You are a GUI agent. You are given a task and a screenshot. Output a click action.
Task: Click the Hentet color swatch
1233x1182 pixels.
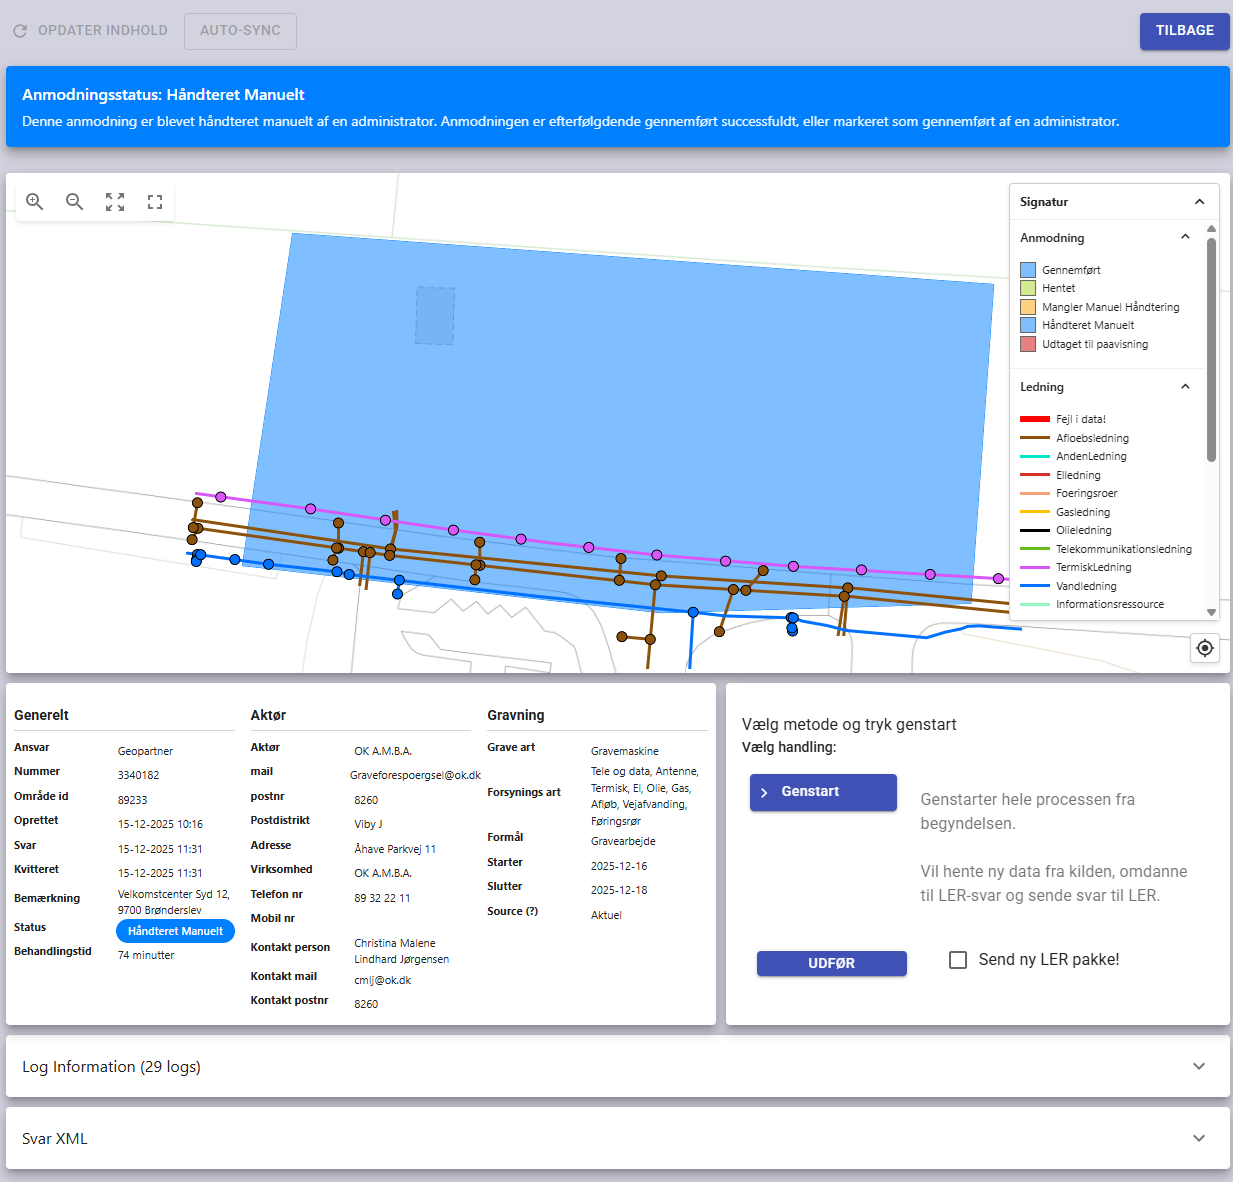[x=1028, y=288]
